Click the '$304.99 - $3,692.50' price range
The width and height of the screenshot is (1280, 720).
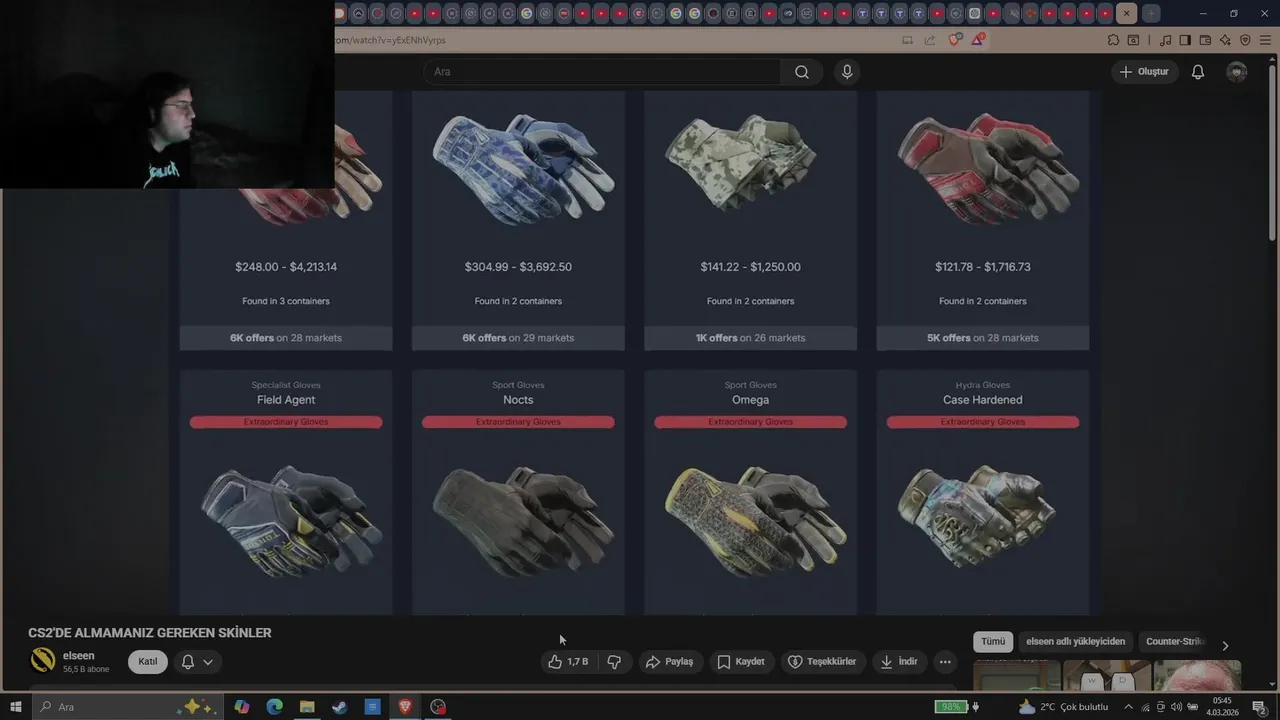pyautogui.click(x=518, y=267)
